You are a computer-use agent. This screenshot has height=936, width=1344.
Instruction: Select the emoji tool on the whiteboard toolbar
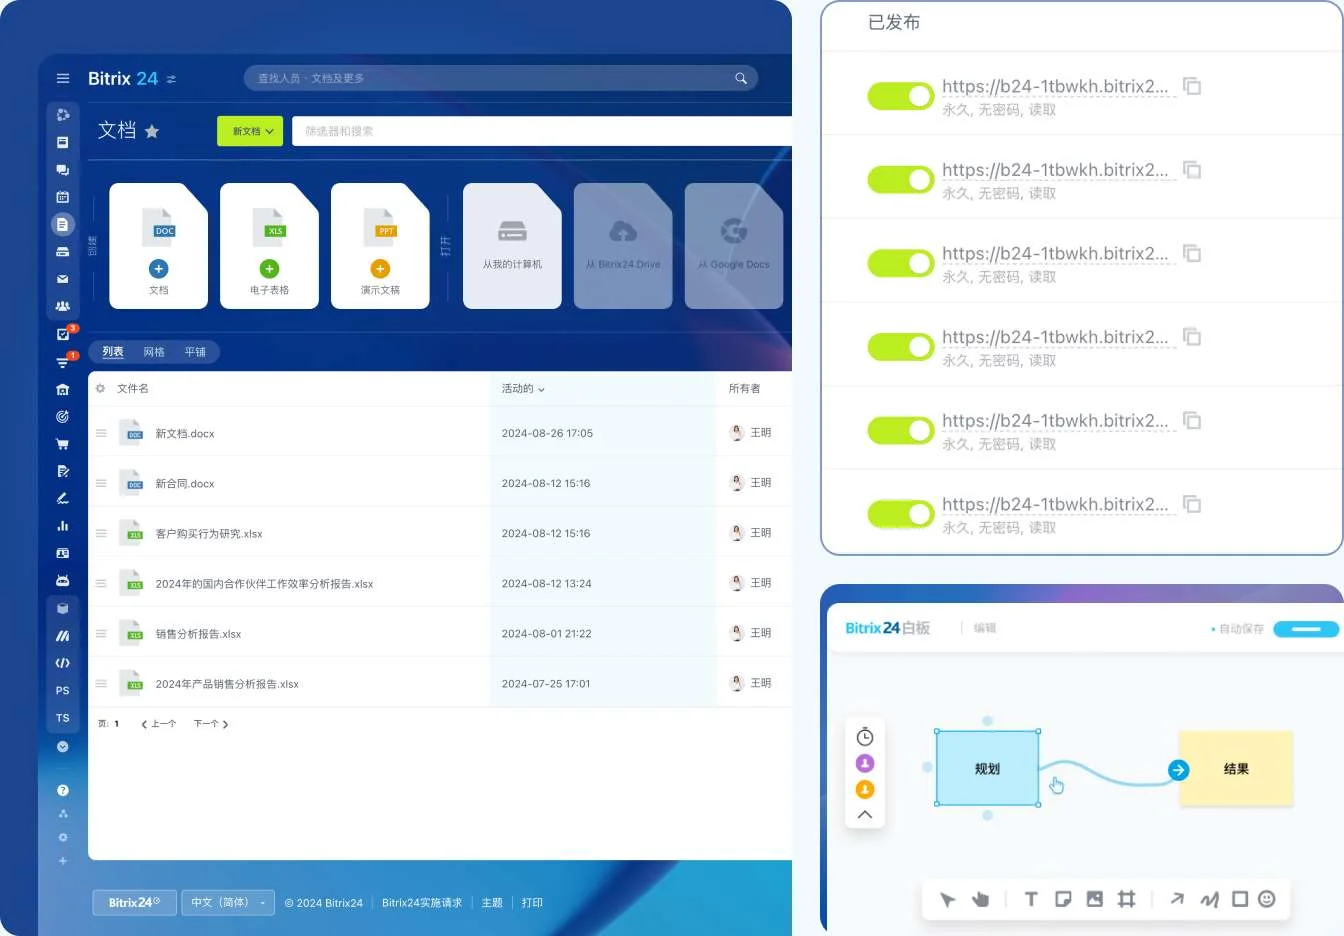[x=1267, y=899]
